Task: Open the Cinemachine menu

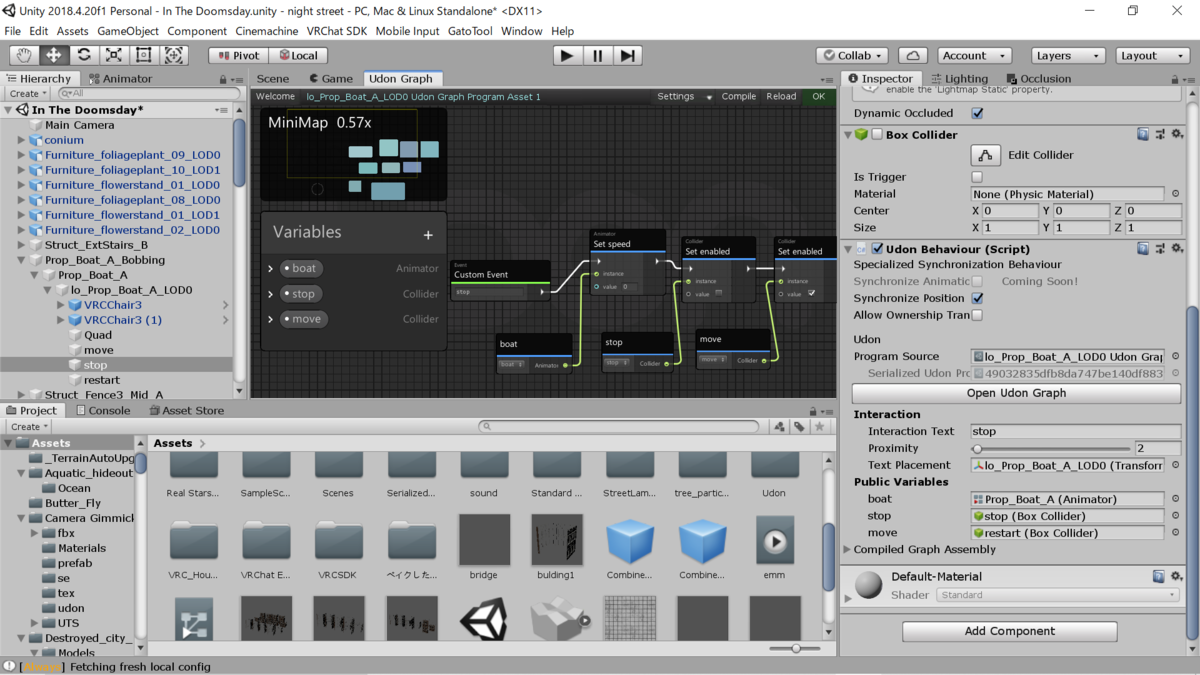Action: 267,31
